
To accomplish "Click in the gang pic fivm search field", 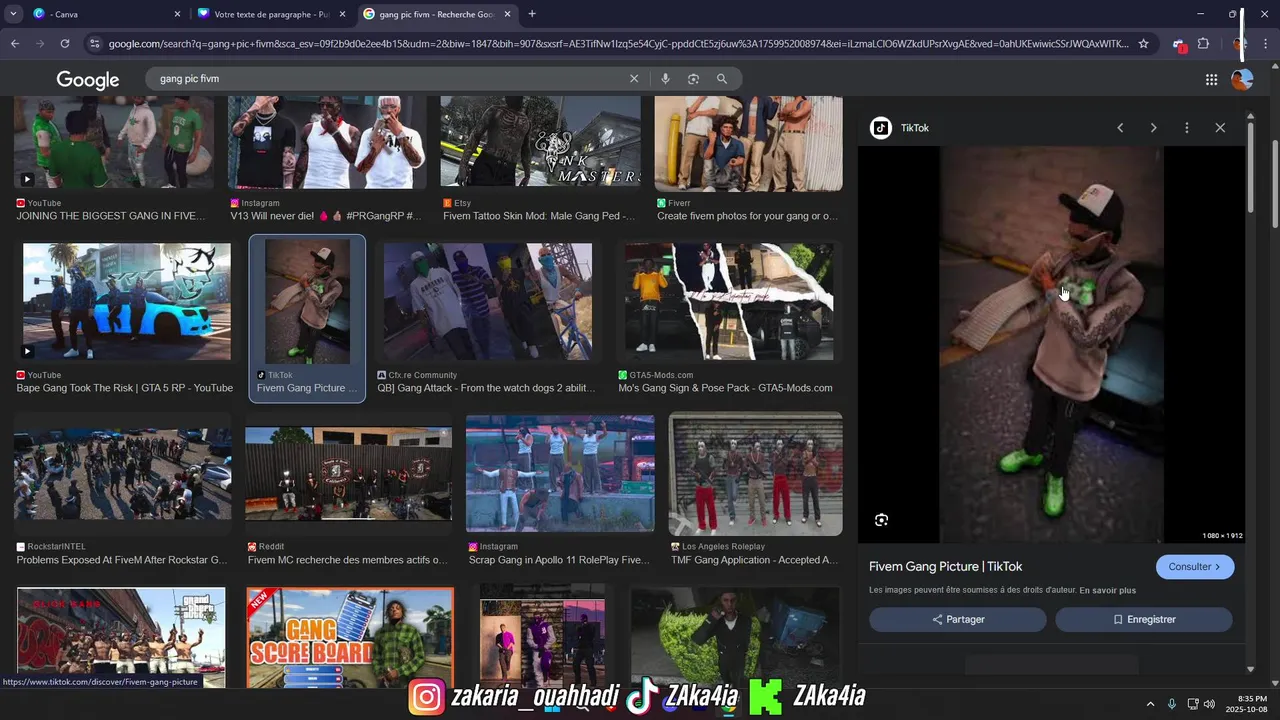I will click(390, 79).
